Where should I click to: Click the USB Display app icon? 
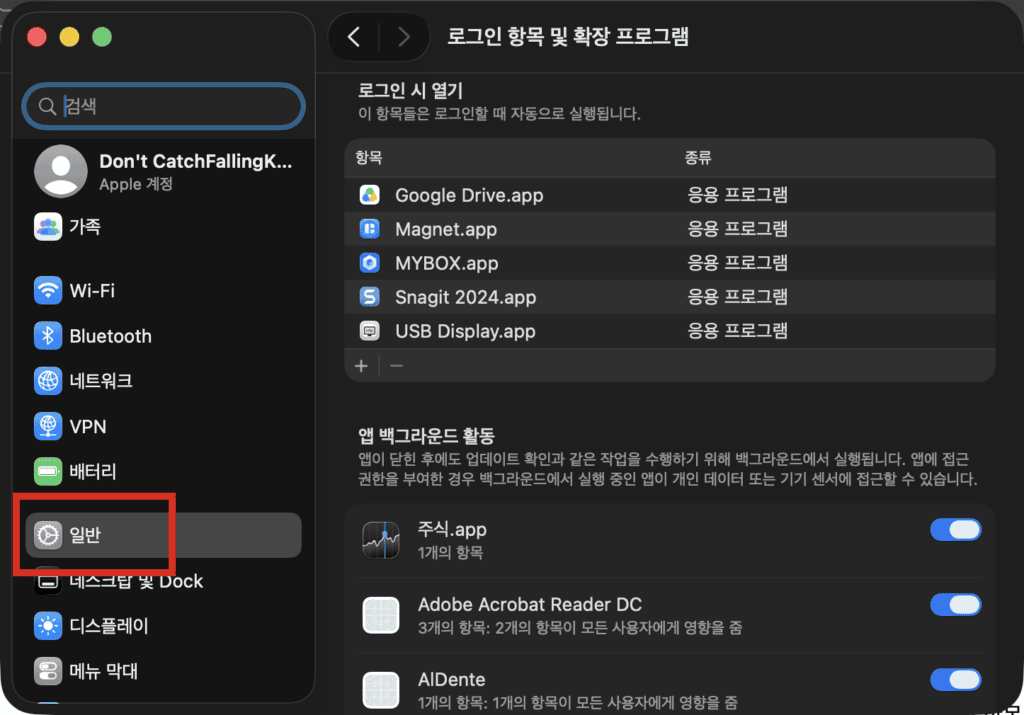pos(370,331)
